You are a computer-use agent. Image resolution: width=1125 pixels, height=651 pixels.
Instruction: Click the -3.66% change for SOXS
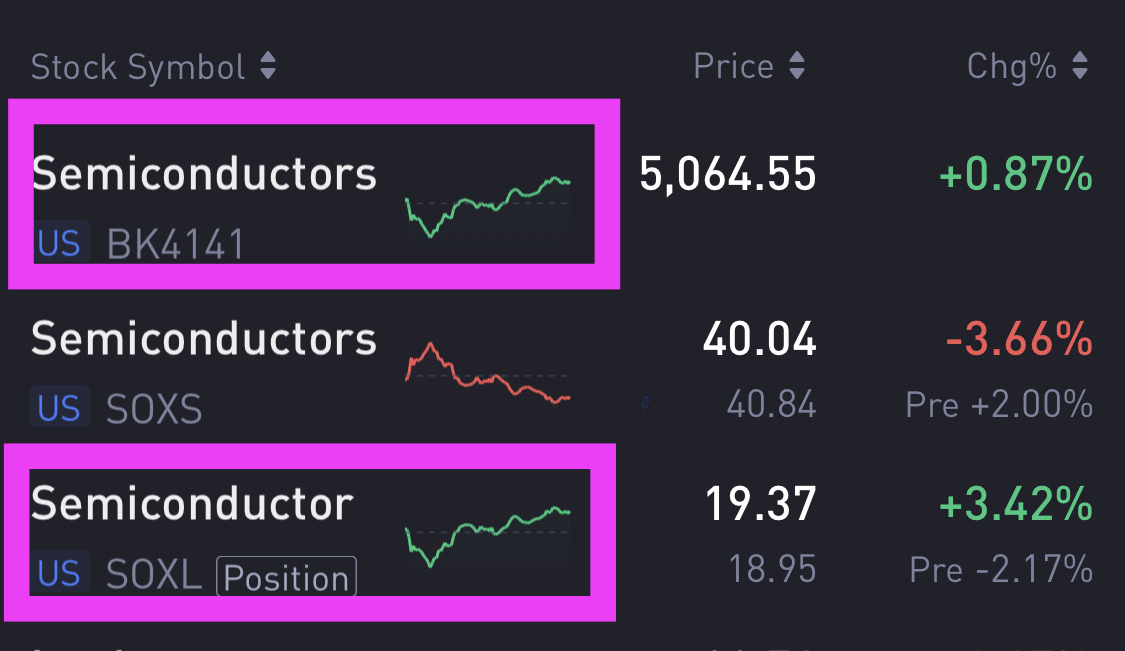tap(1018, 341)
